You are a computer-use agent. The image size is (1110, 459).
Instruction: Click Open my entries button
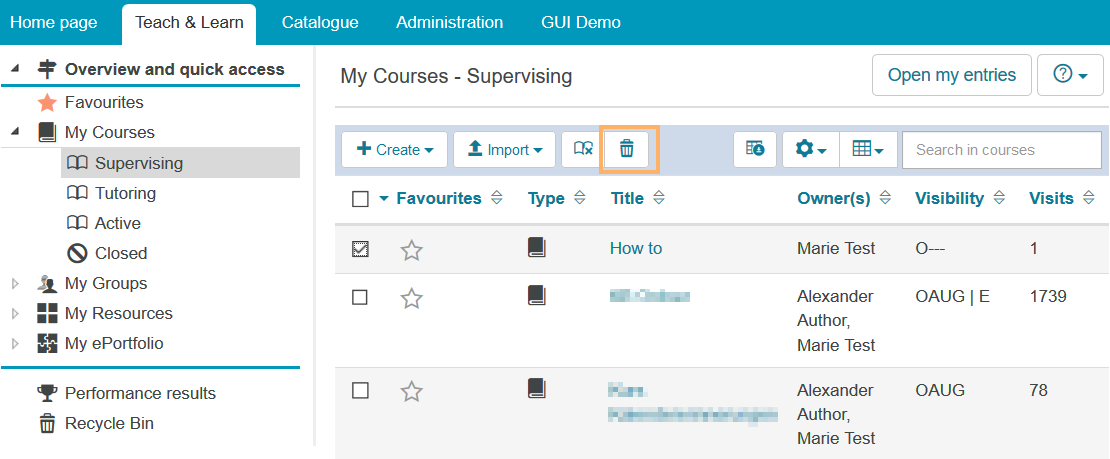[x=951, y=75]
